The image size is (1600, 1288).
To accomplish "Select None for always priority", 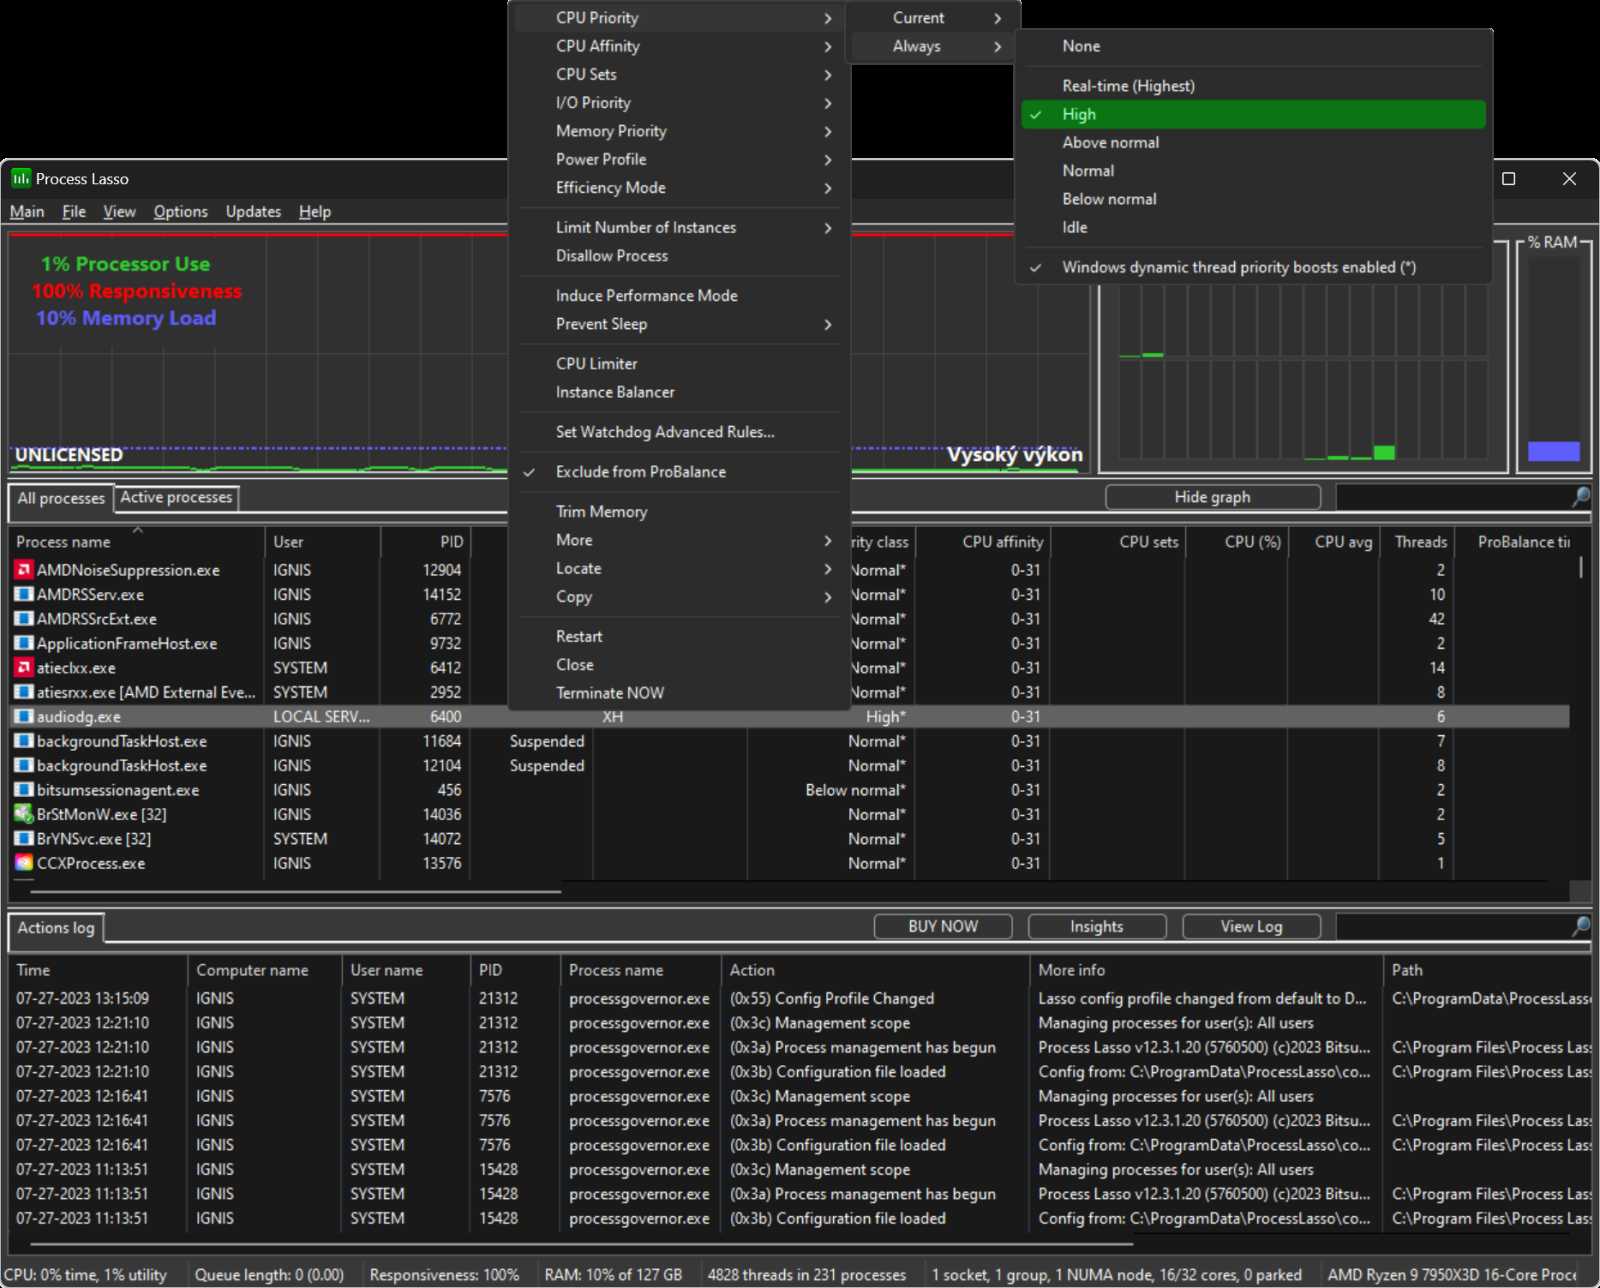I will (1252, 46).
